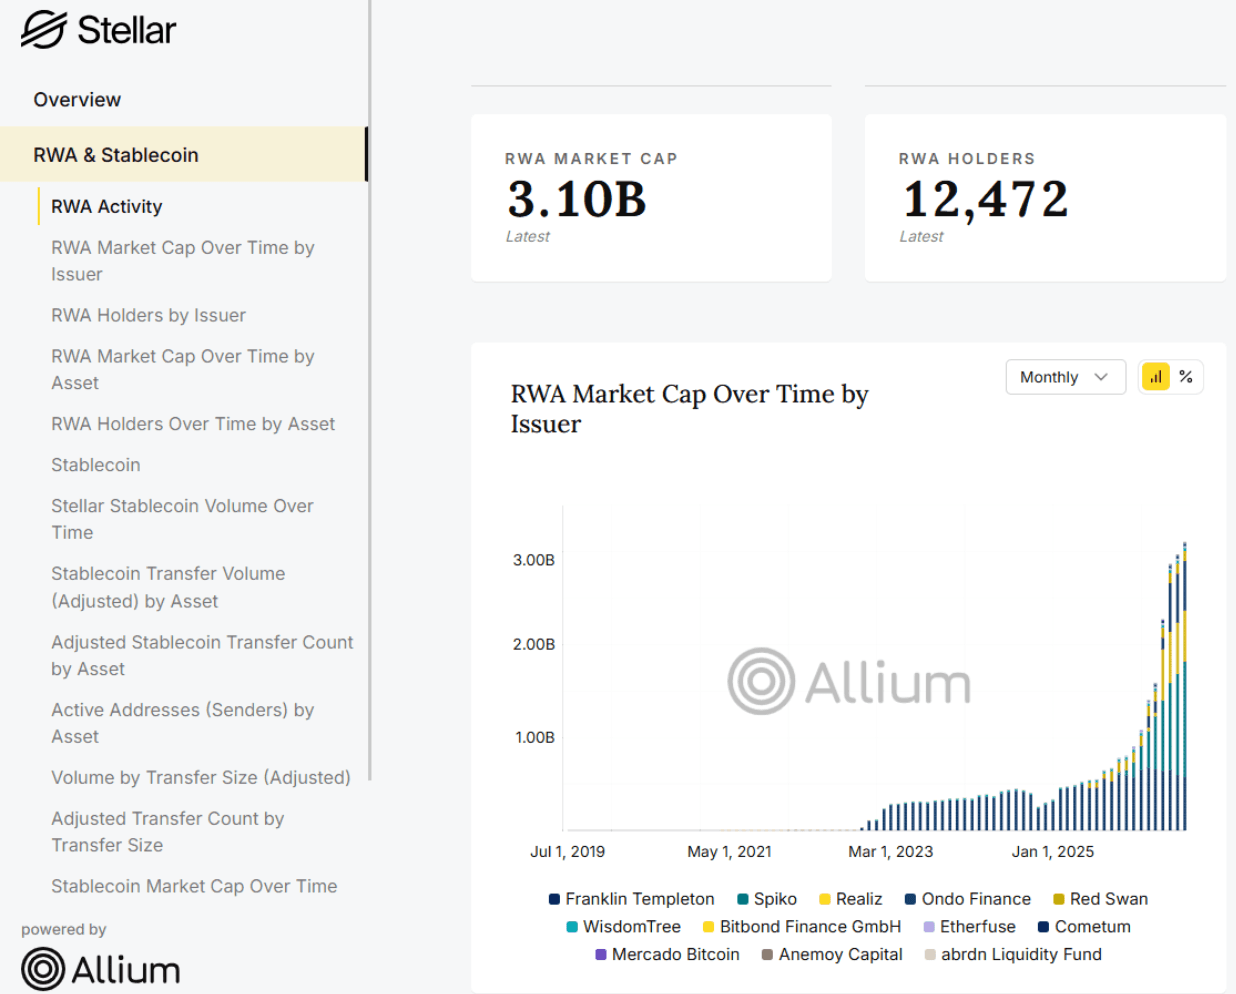This screenshot has height=994, width=1236.
Task: Toggle Bitbond Finance GmbH legend entry
Action: [802, 927]
